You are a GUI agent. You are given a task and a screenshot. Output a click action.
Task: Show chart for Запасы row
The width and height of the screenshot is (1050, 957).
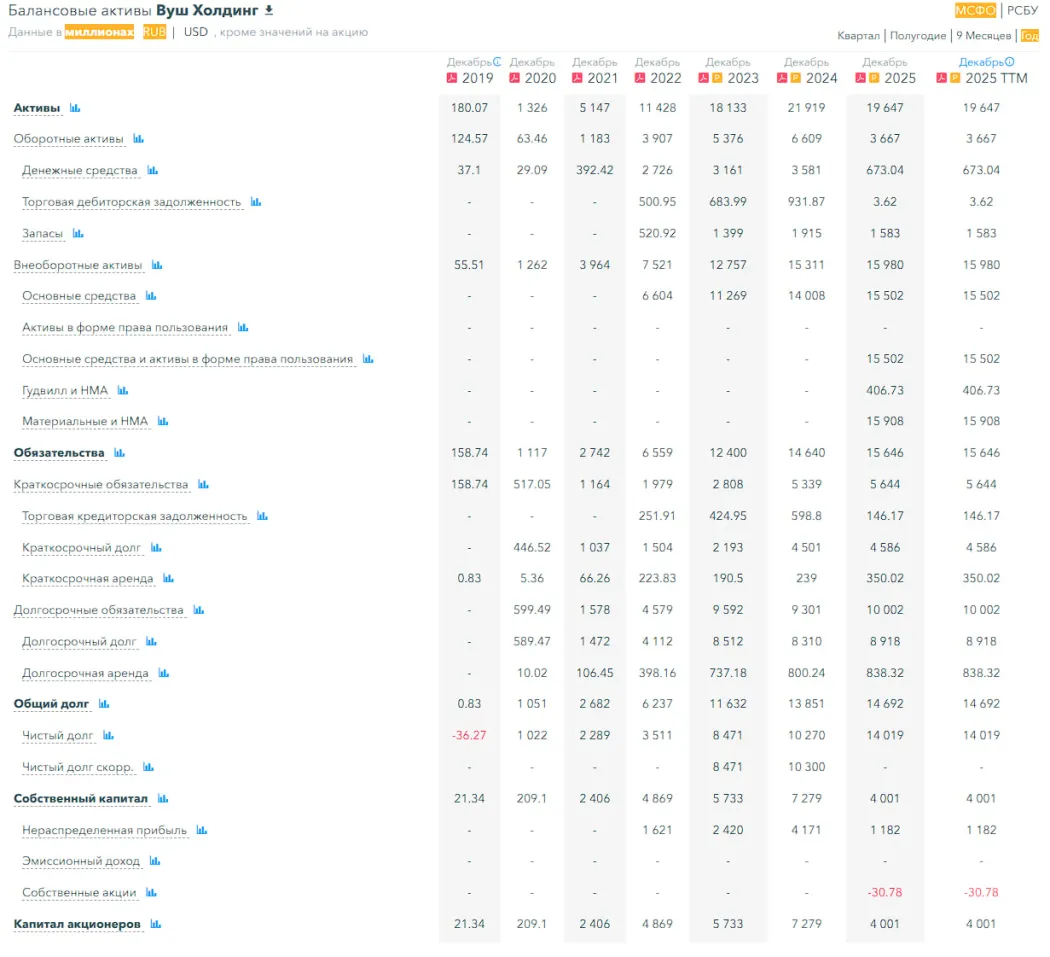pos(78,234)
